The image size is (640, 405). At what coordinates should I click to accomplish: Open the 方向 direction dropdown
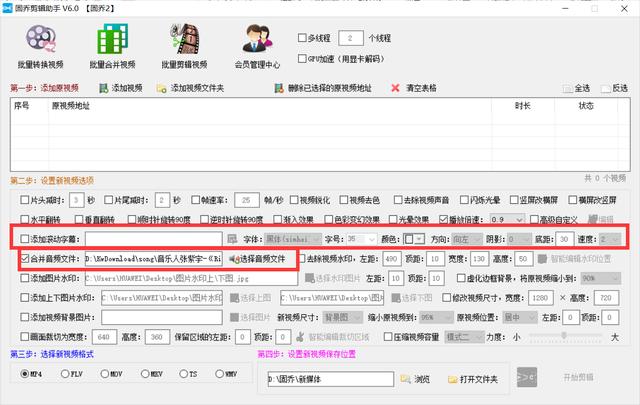(467, 239)
